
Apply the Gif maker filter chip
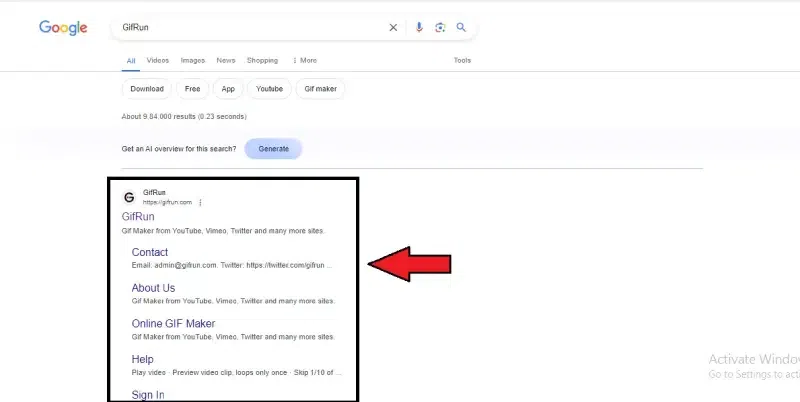tap(320, 89)
